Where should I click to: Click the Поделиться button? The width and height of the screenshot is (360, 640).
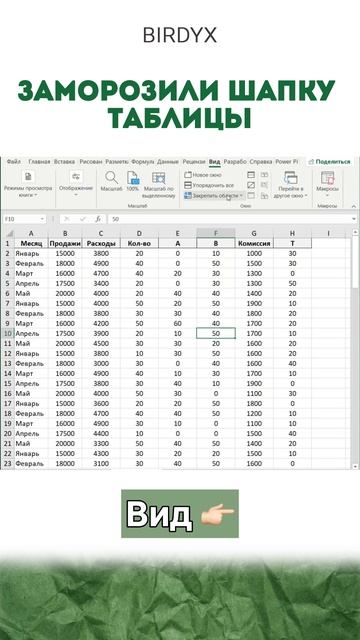(x=329, y=162)
